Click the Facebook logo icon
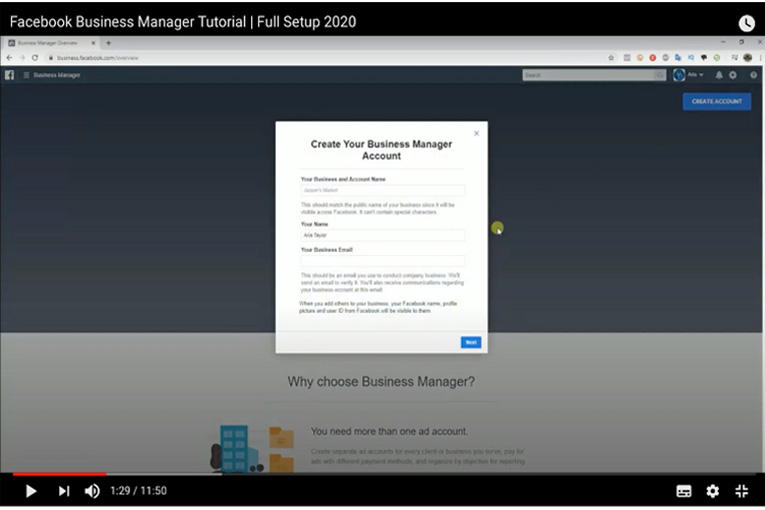The image size is (765, 510). tap(9, 75)
